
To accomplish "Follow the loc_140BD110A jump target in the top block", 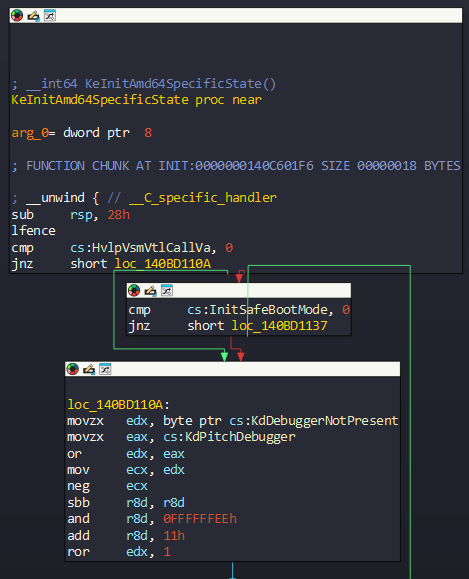I will pyautogui.click(x=162, y=264).
